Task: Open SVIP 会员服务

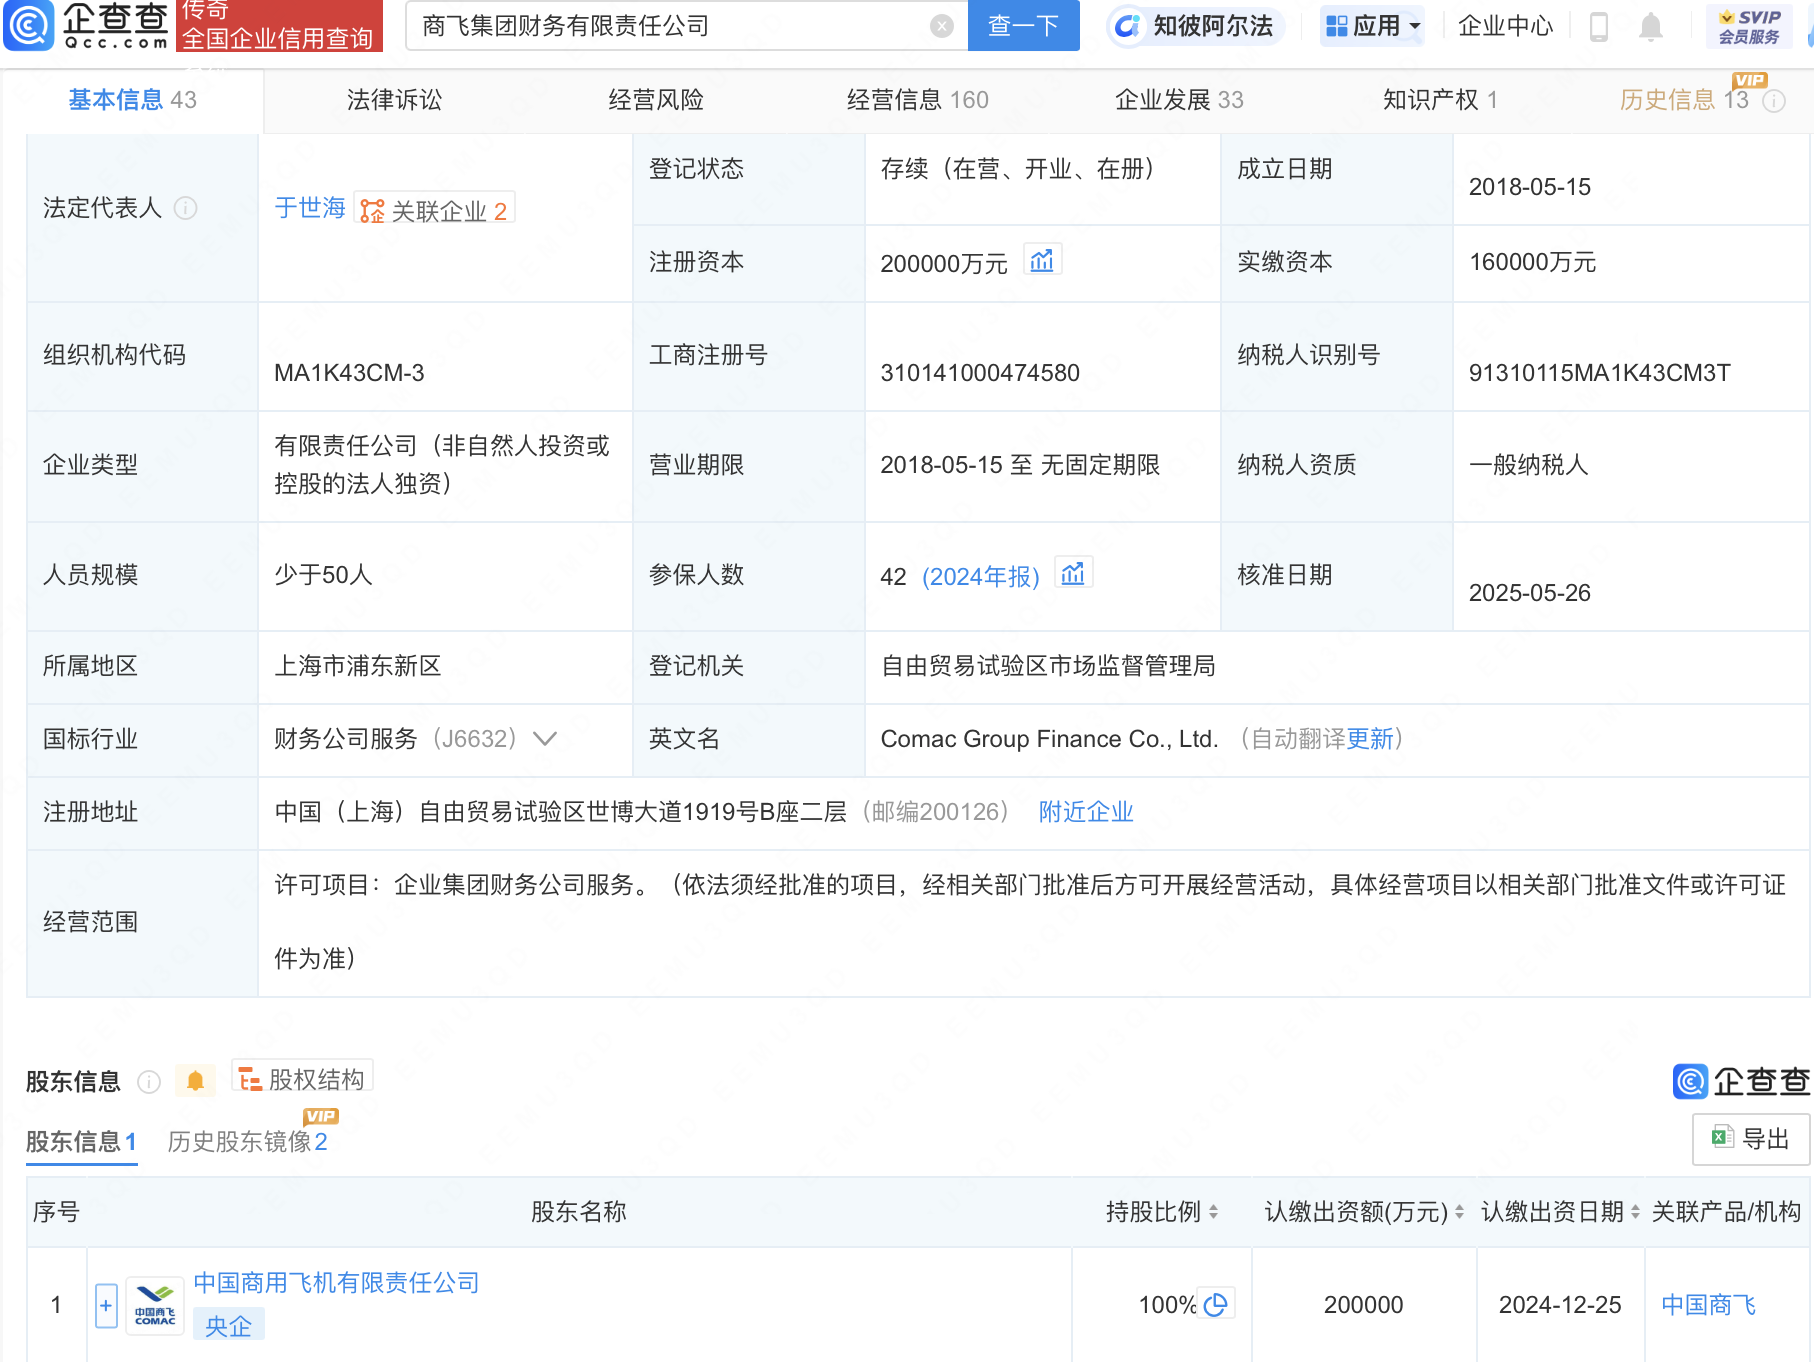Action: (x=1749, y=26)
